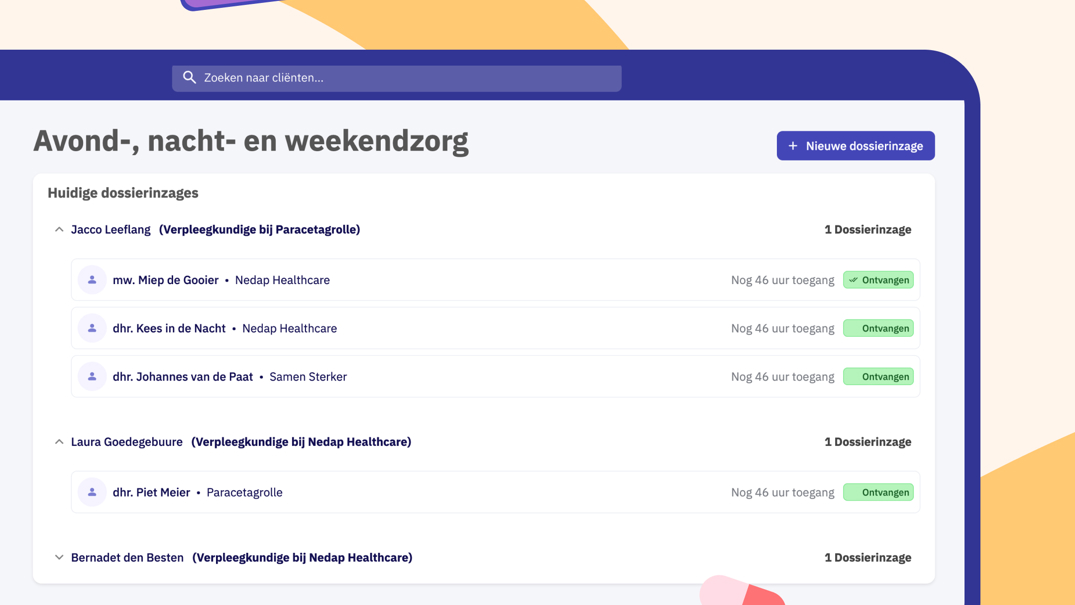Image resolution: width=1075 pixels, height=605 pixels.
Task: Click the Ontvangen badge for Johannes van de Paat
Action: (x=878, y=377)
